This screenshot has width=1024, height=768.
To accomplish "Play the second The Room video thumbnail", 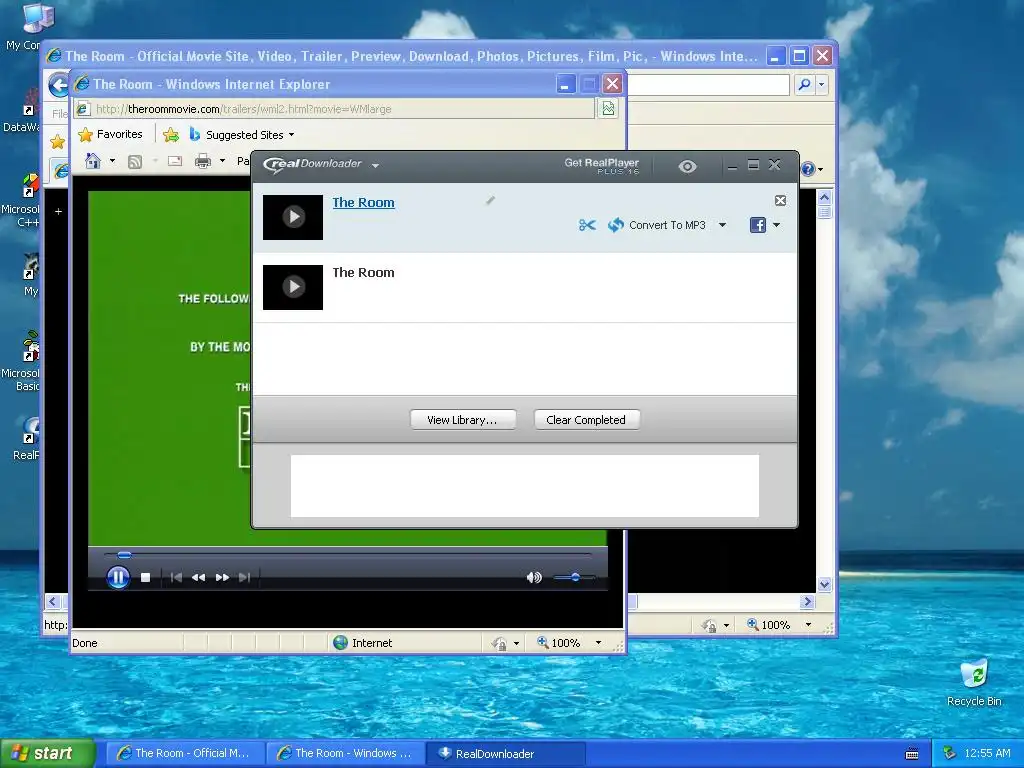I will point(293,287).
